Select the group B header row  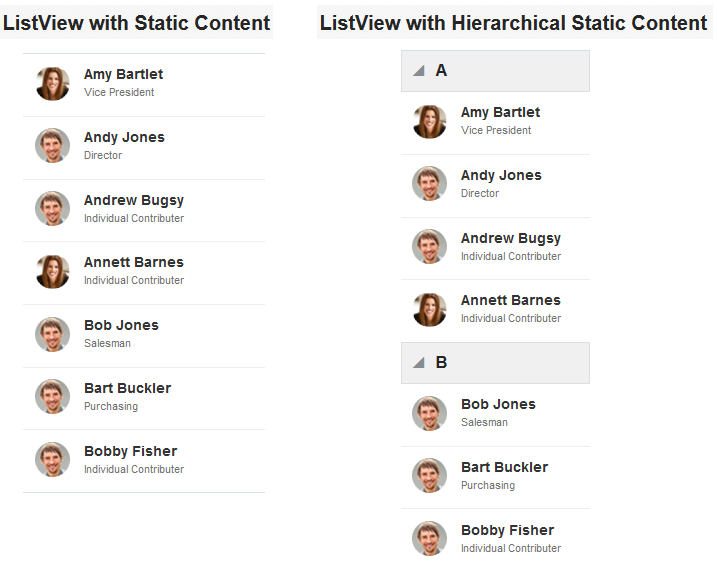pyautogui.click(x=495, y=363)
